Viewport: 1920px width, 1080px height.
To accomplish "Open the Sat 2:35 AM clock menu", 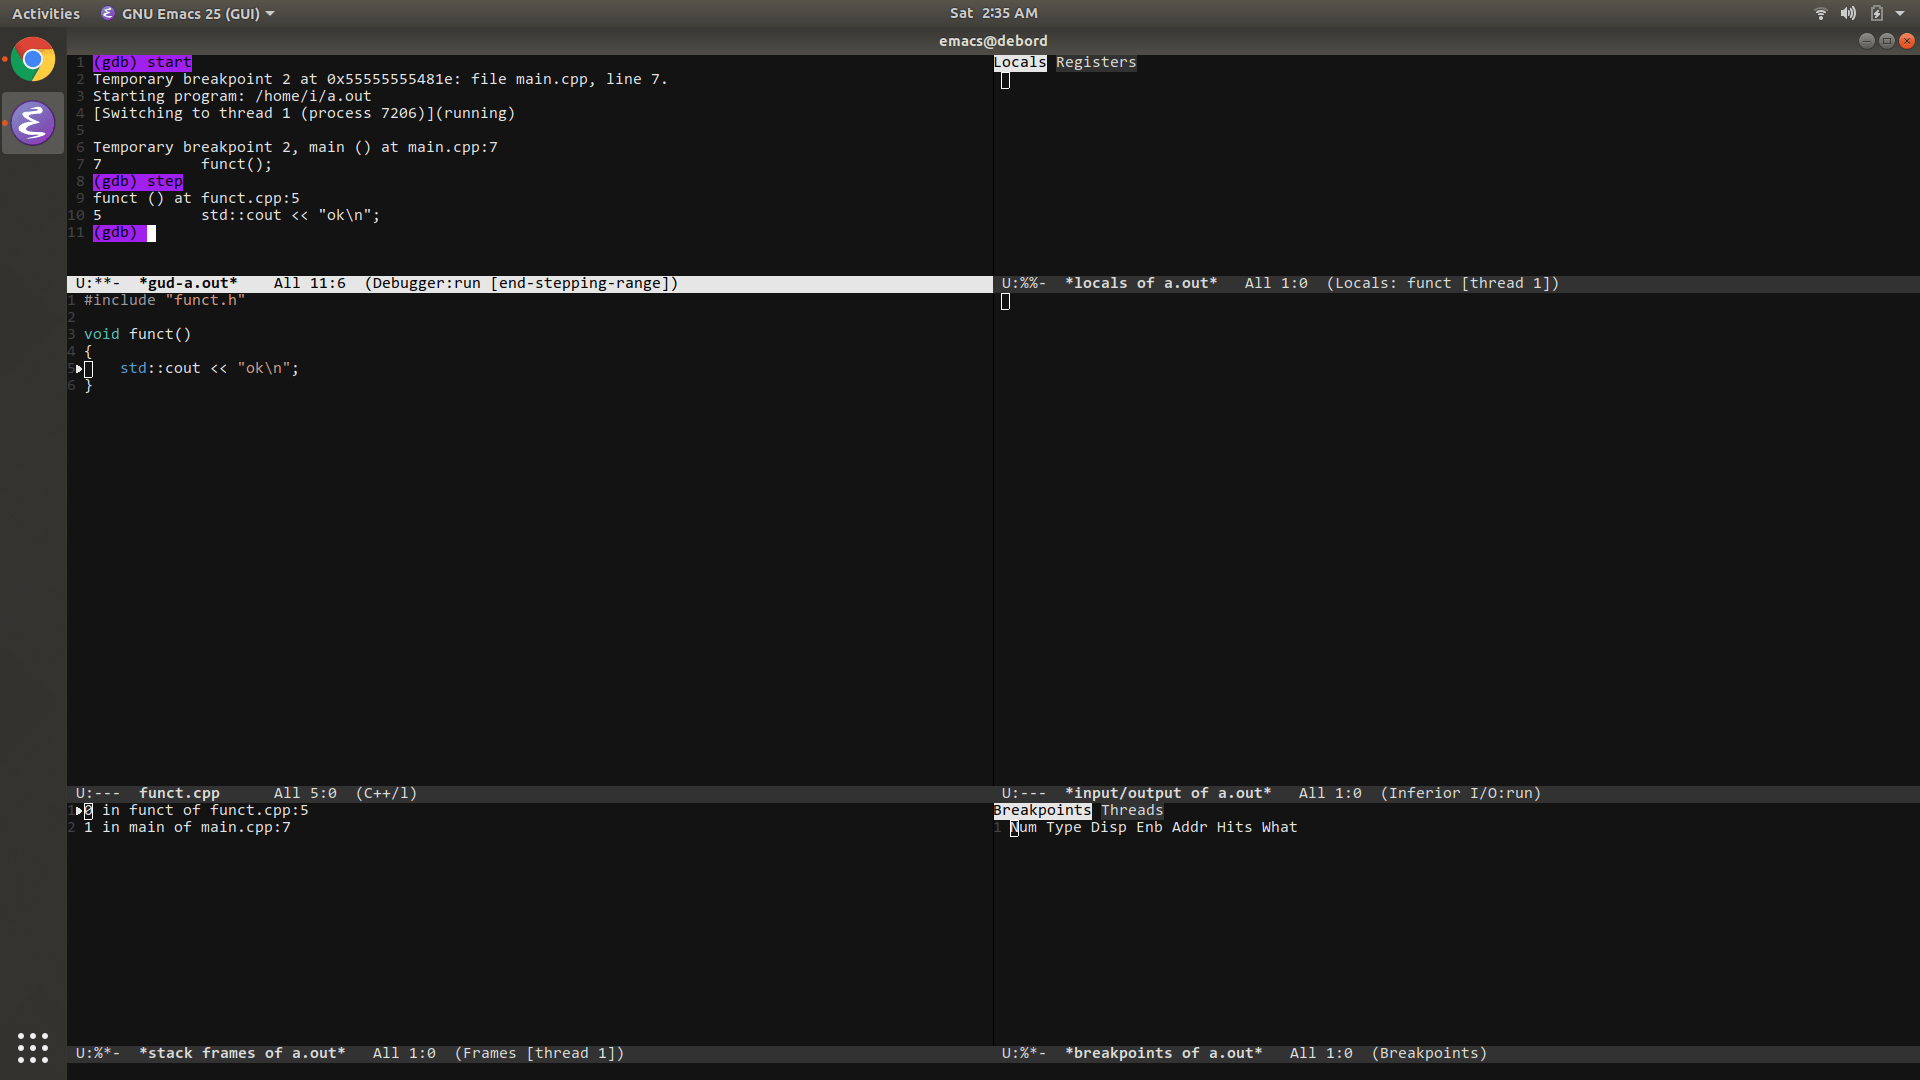I will (993, 13).
